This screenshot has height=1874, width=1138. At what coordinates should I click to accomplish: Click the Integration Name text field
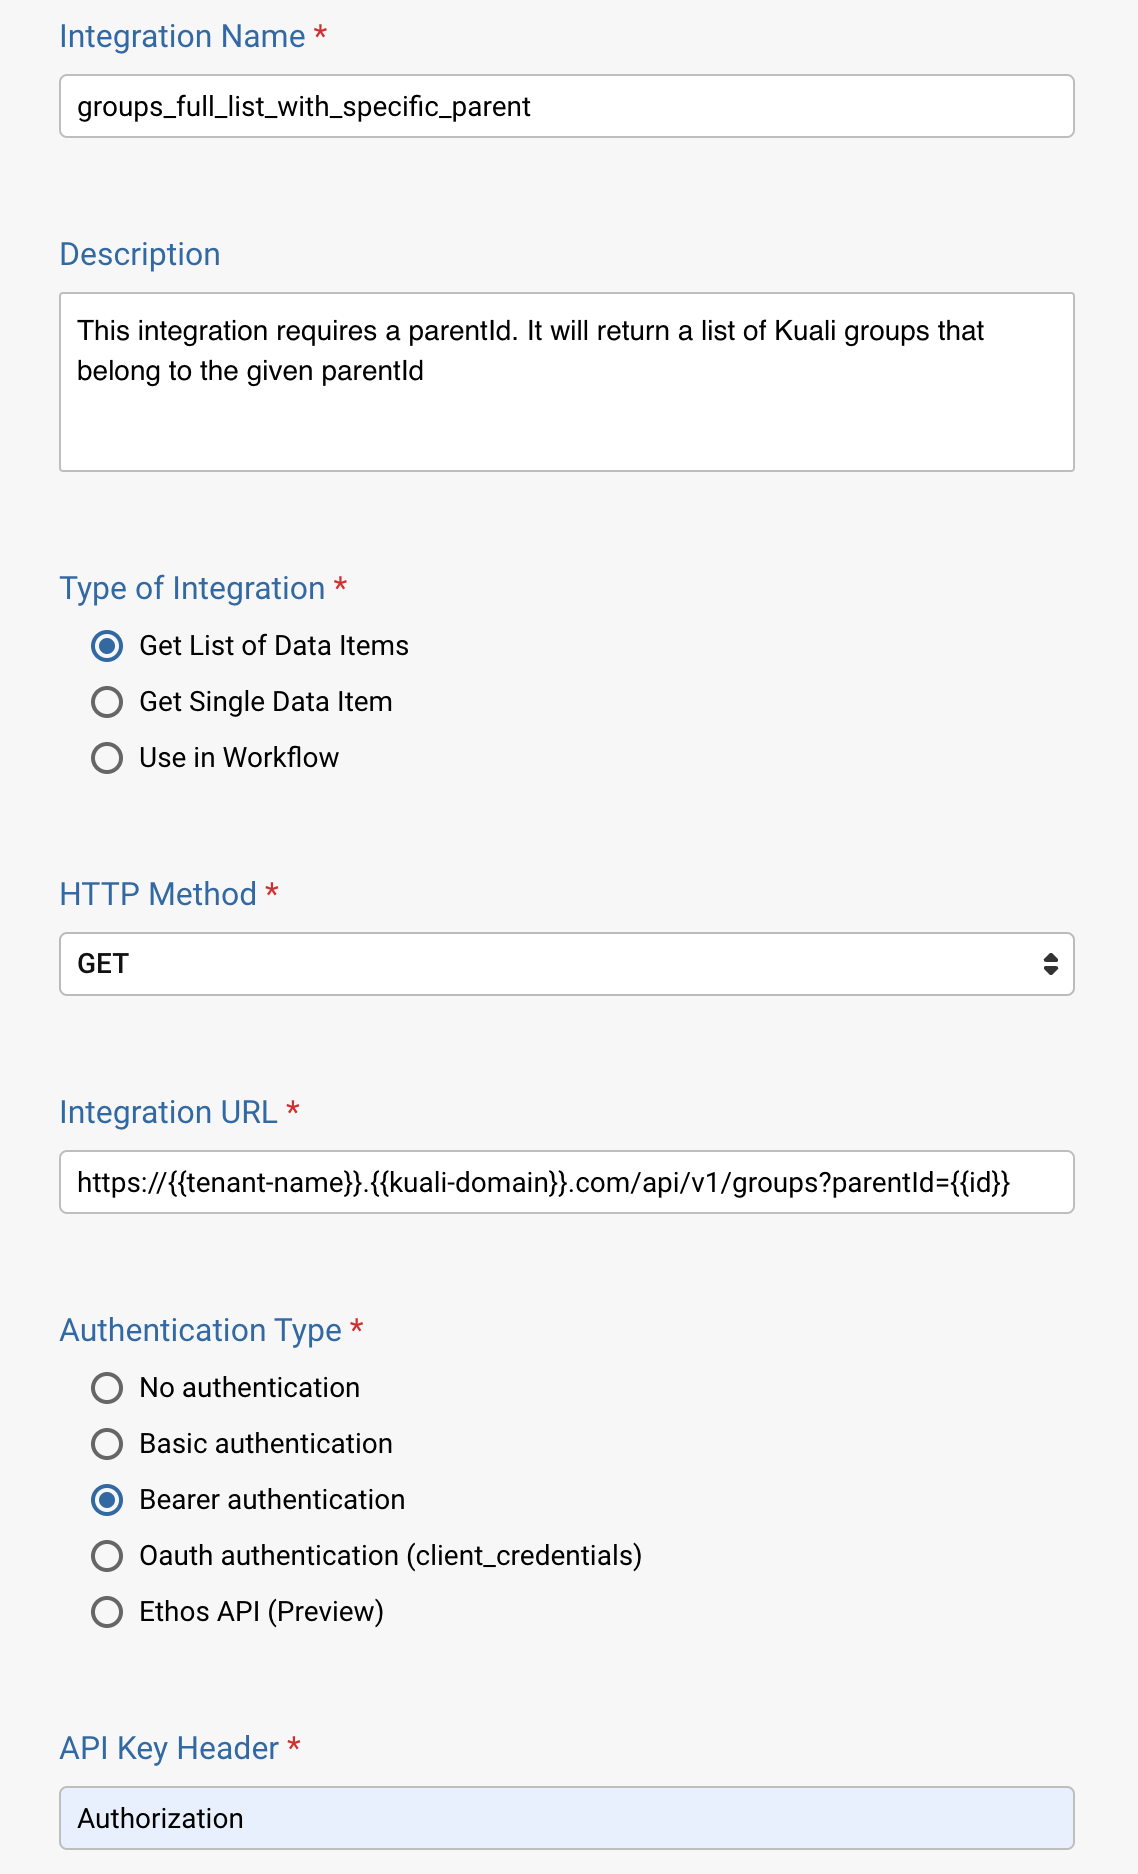pos(566,106)
